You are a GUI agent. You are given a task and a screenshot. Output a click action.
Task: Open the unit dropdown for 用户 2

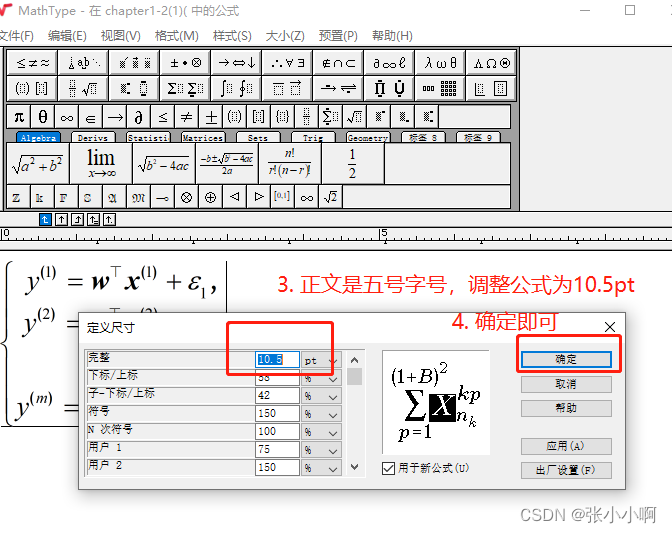(x=321, y=468)
